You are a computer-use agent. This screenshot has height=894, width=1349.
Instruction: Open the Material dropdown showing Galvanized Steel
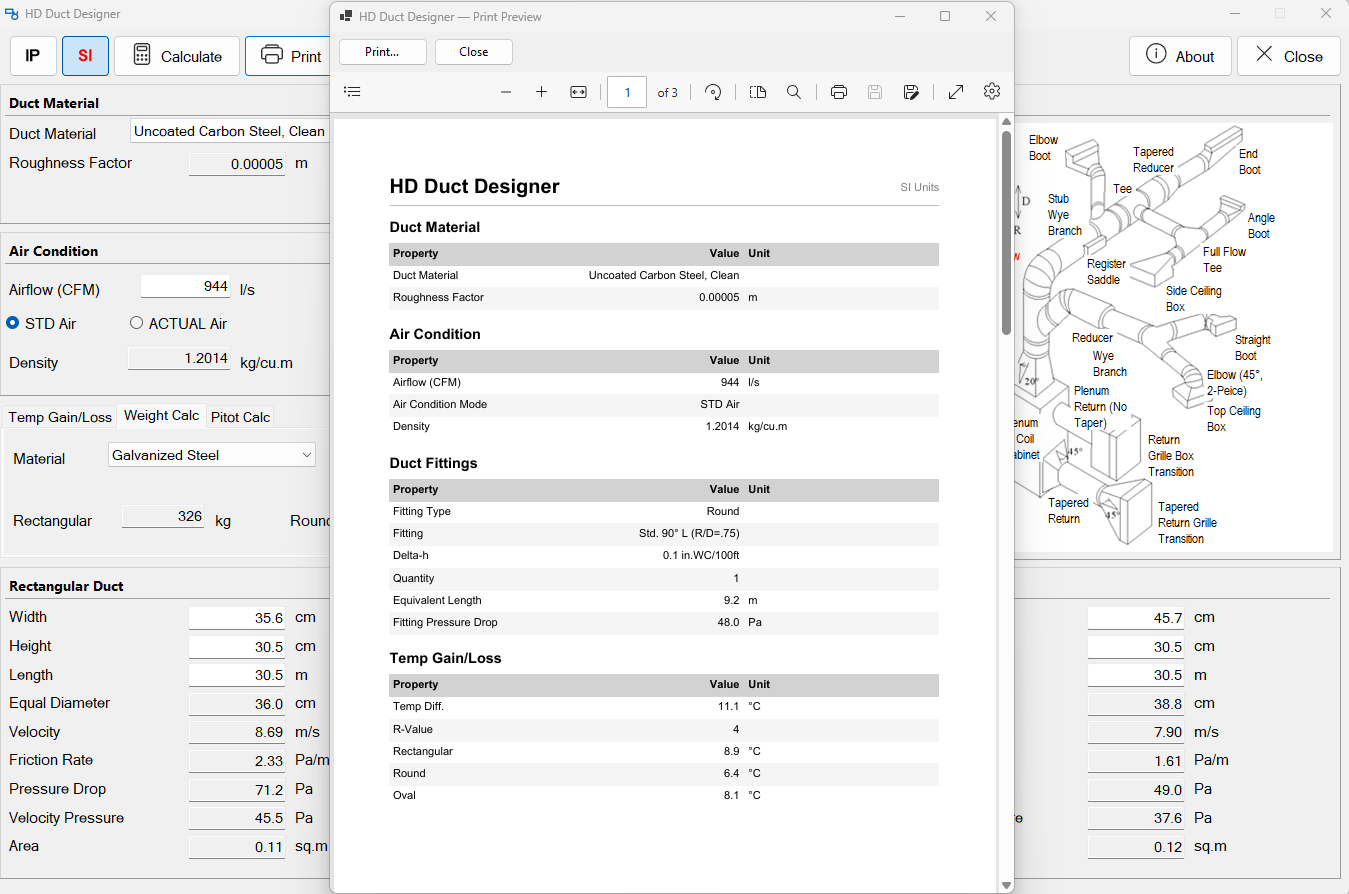pyautogui.click(x=212, y=455)
